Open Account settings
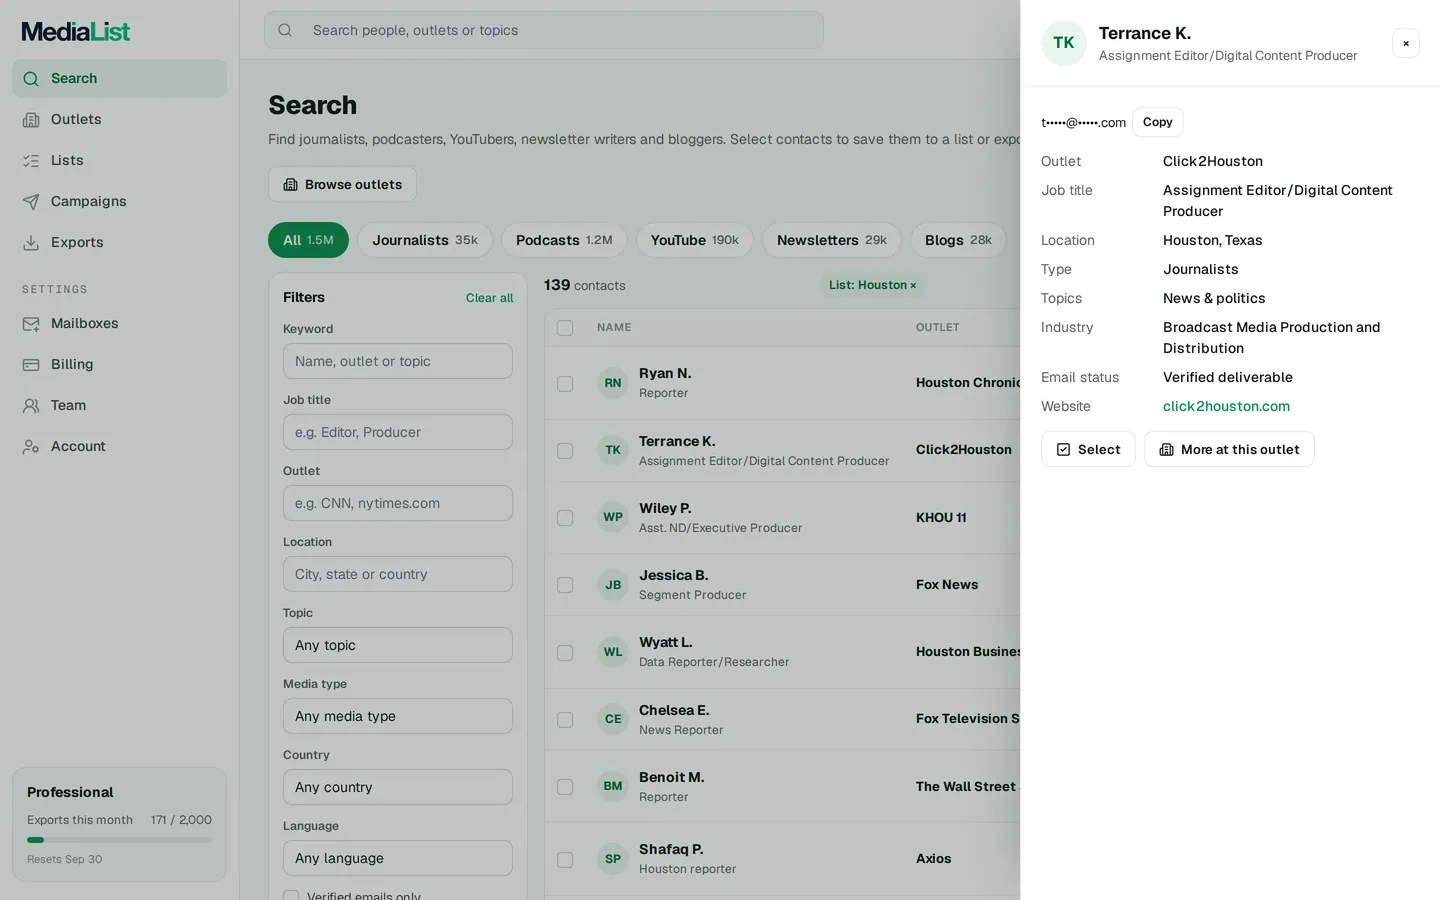This screenshot has width=1440, height=900. click(x=119, y=446)
